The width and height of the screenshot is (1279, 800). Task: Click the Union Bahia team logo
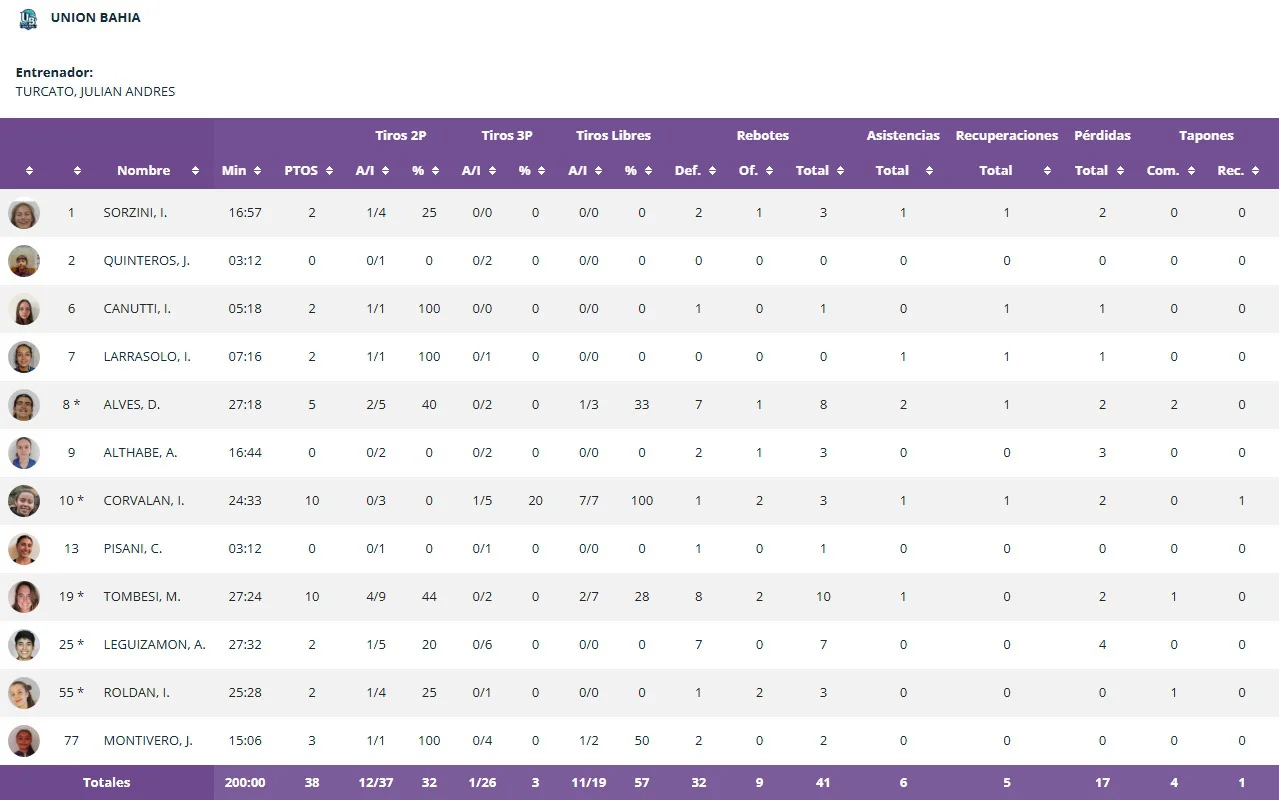[x=28, y=19]
